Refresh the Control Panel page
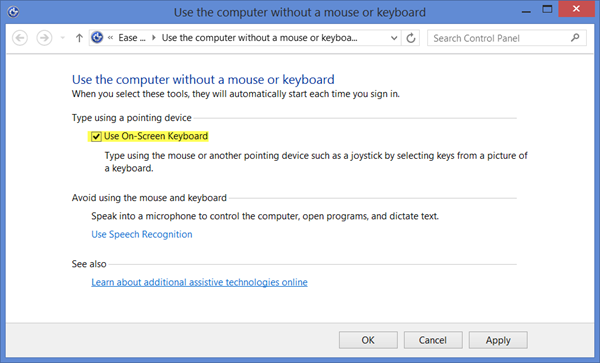 click(411, 38)
